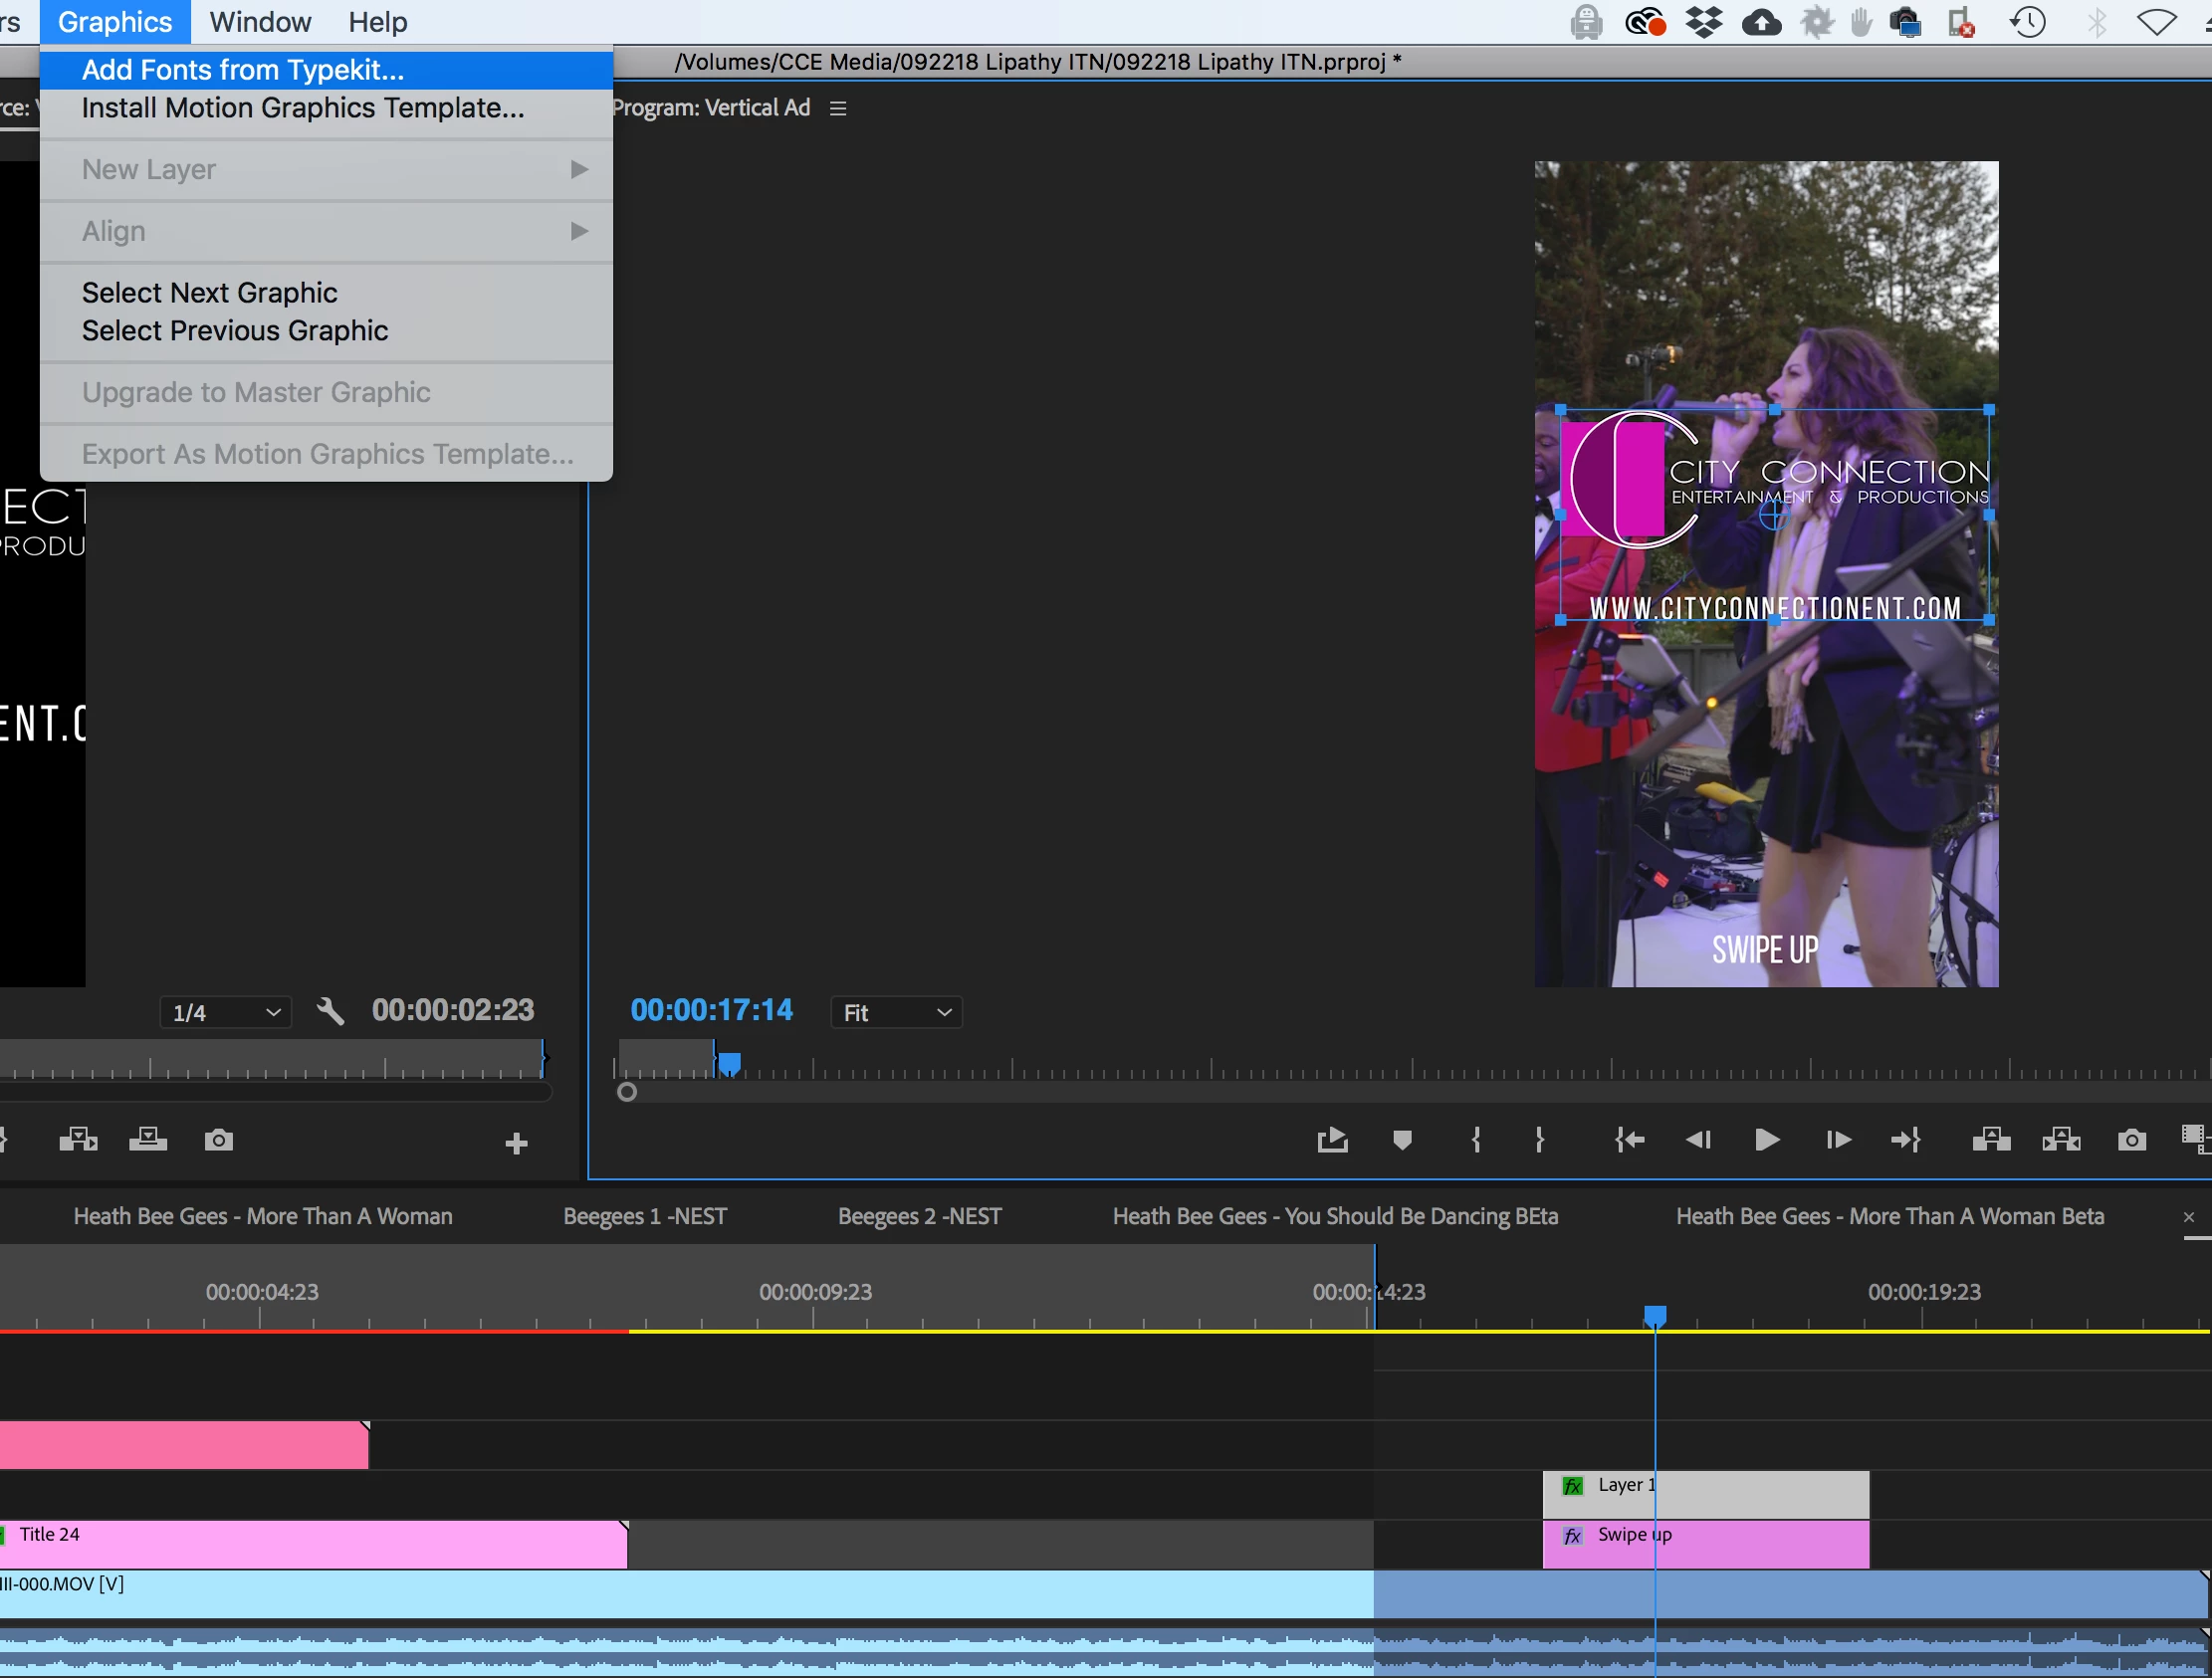2212x1678 pixels.
Task: Click the Program monitor playhead scrubber
Action: [x=730, y=1063]
